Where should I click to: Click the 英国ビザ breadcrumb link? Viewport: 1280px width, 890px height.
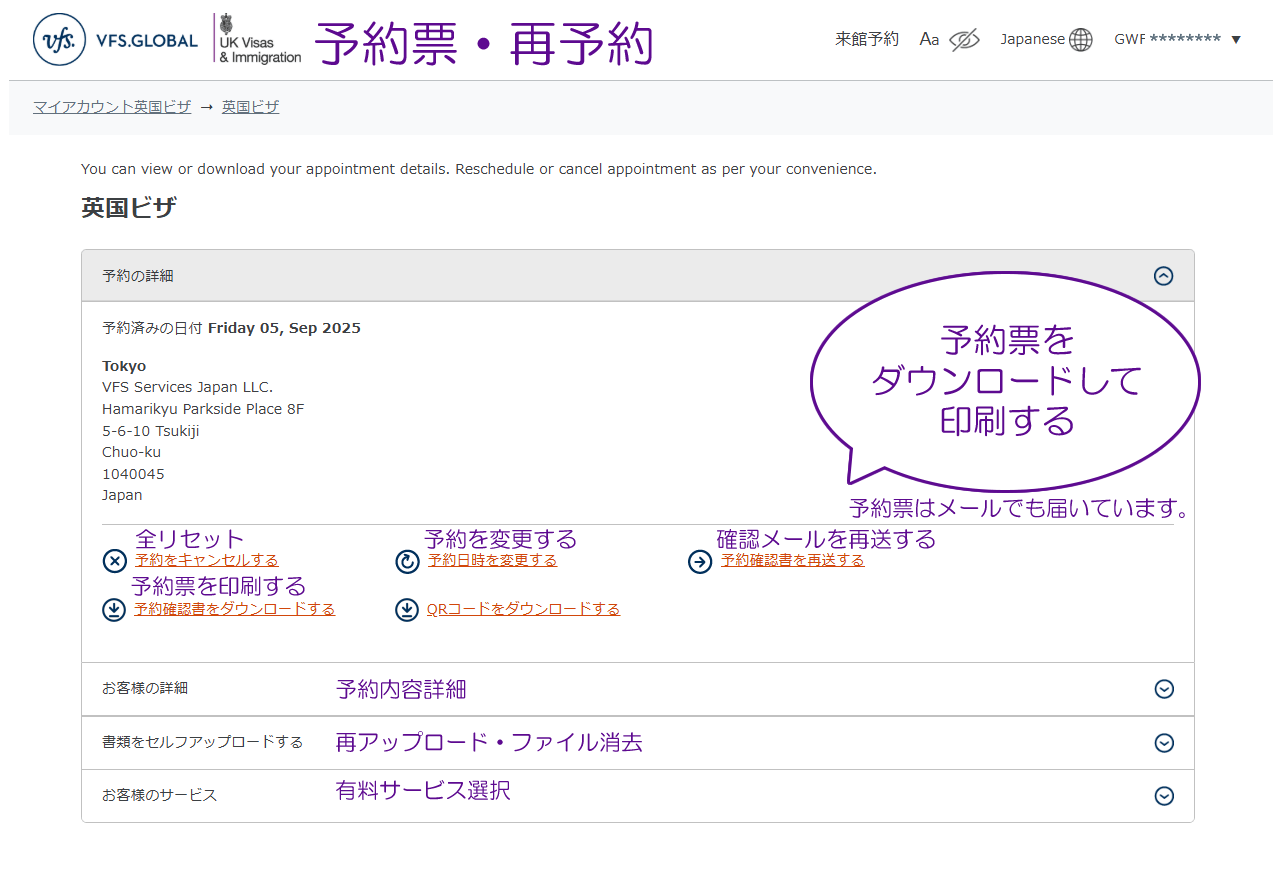[x=250, y=107]
